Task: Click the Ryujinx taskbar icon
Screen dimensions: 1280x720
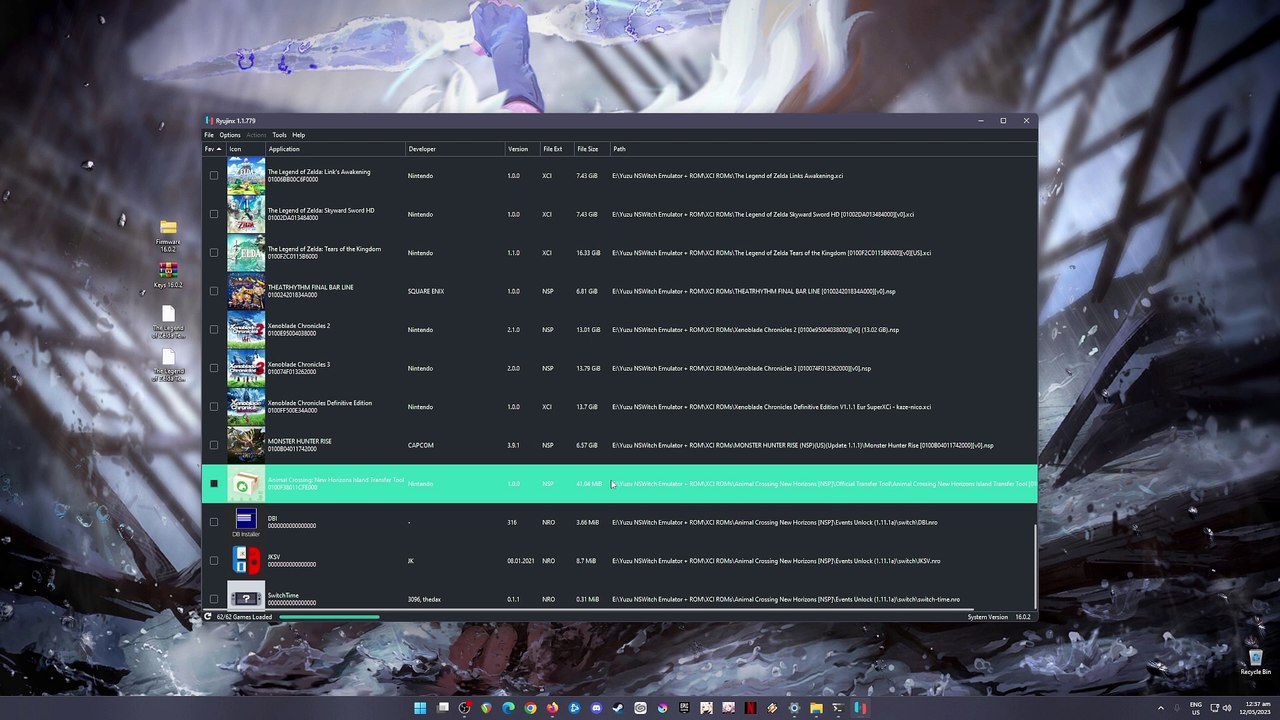Action: point(860,708)
